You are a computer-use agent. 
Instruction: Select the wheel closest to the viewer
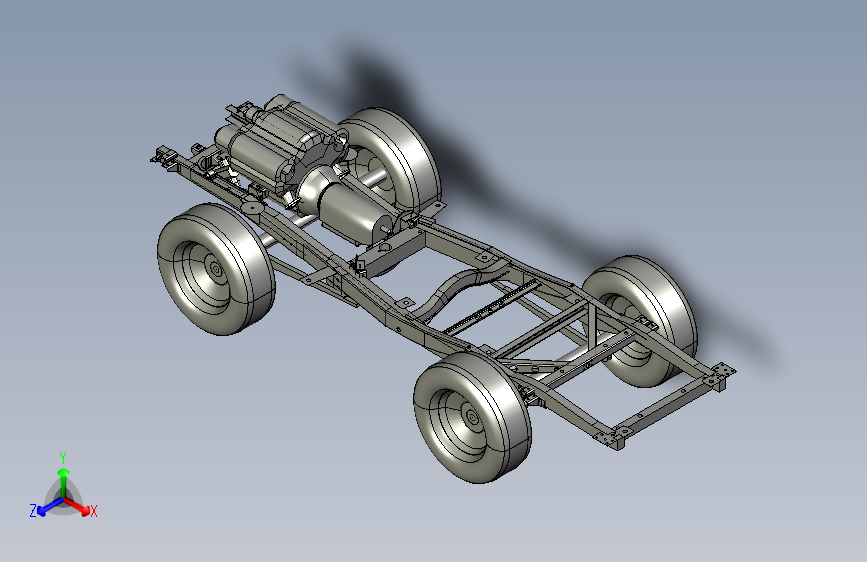tap(473, 417)
